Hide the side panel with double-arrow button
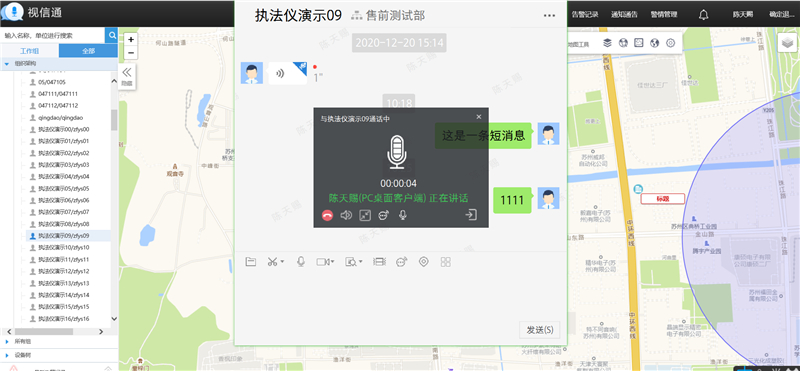800x371 pixels. pos(127,76)
